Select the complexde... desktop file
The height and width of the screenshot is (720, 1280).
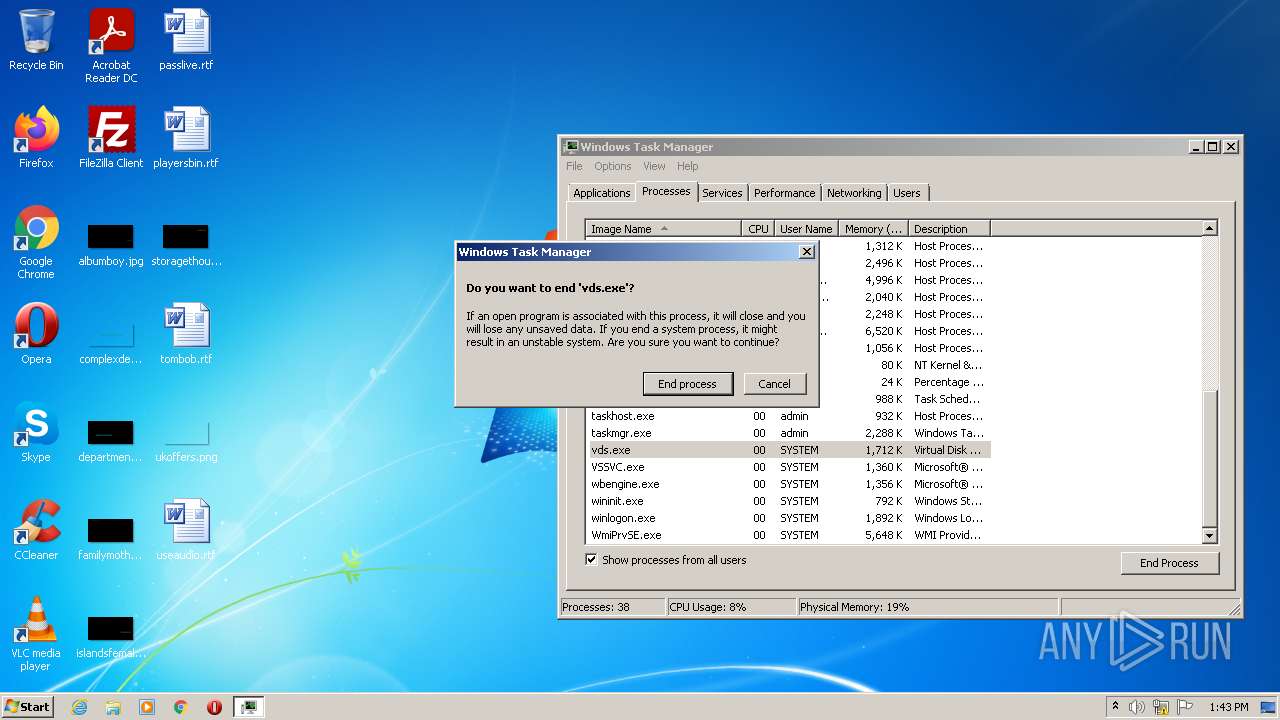(x=111, y=340)
